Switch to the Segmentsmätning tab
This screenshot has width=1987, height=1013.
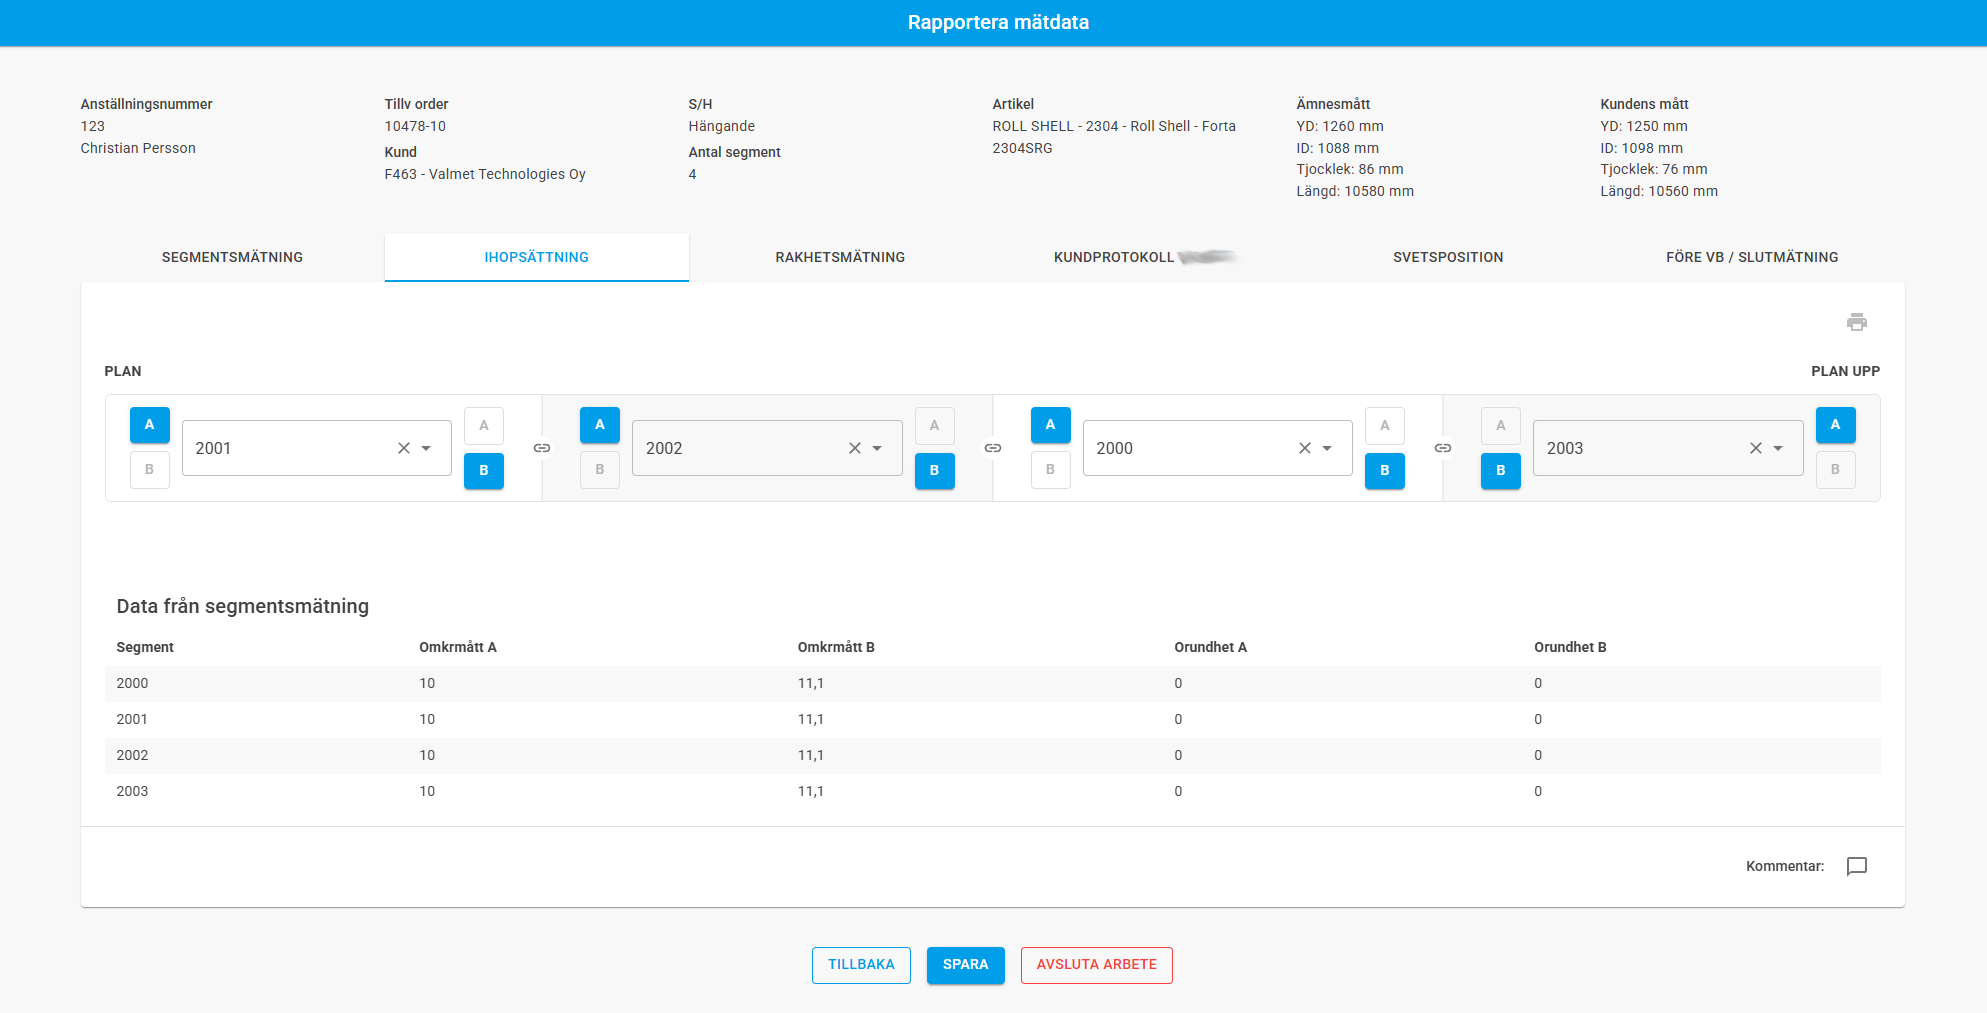(x=232, y=257)
